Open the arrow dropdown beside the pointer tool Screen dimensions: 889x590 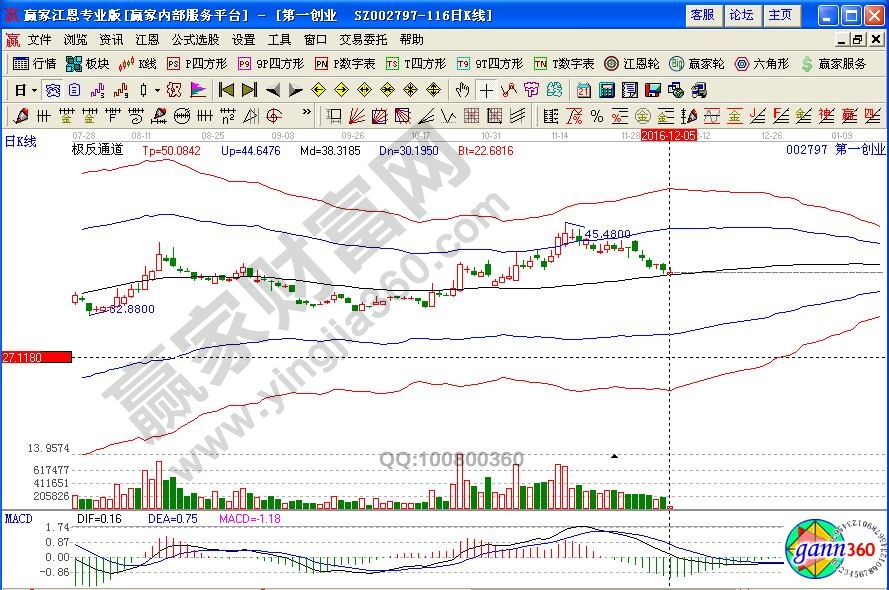pos(157,90)
